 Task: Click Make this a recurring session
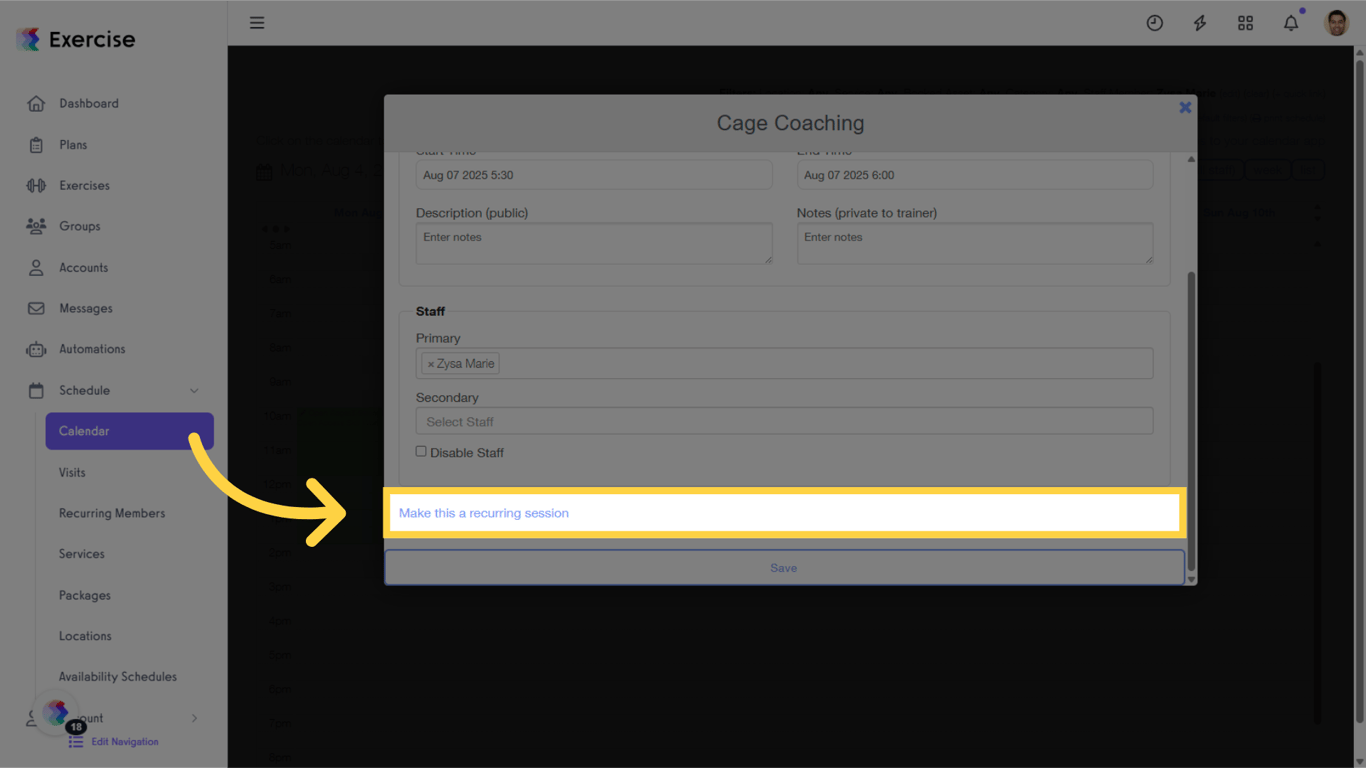483,512
